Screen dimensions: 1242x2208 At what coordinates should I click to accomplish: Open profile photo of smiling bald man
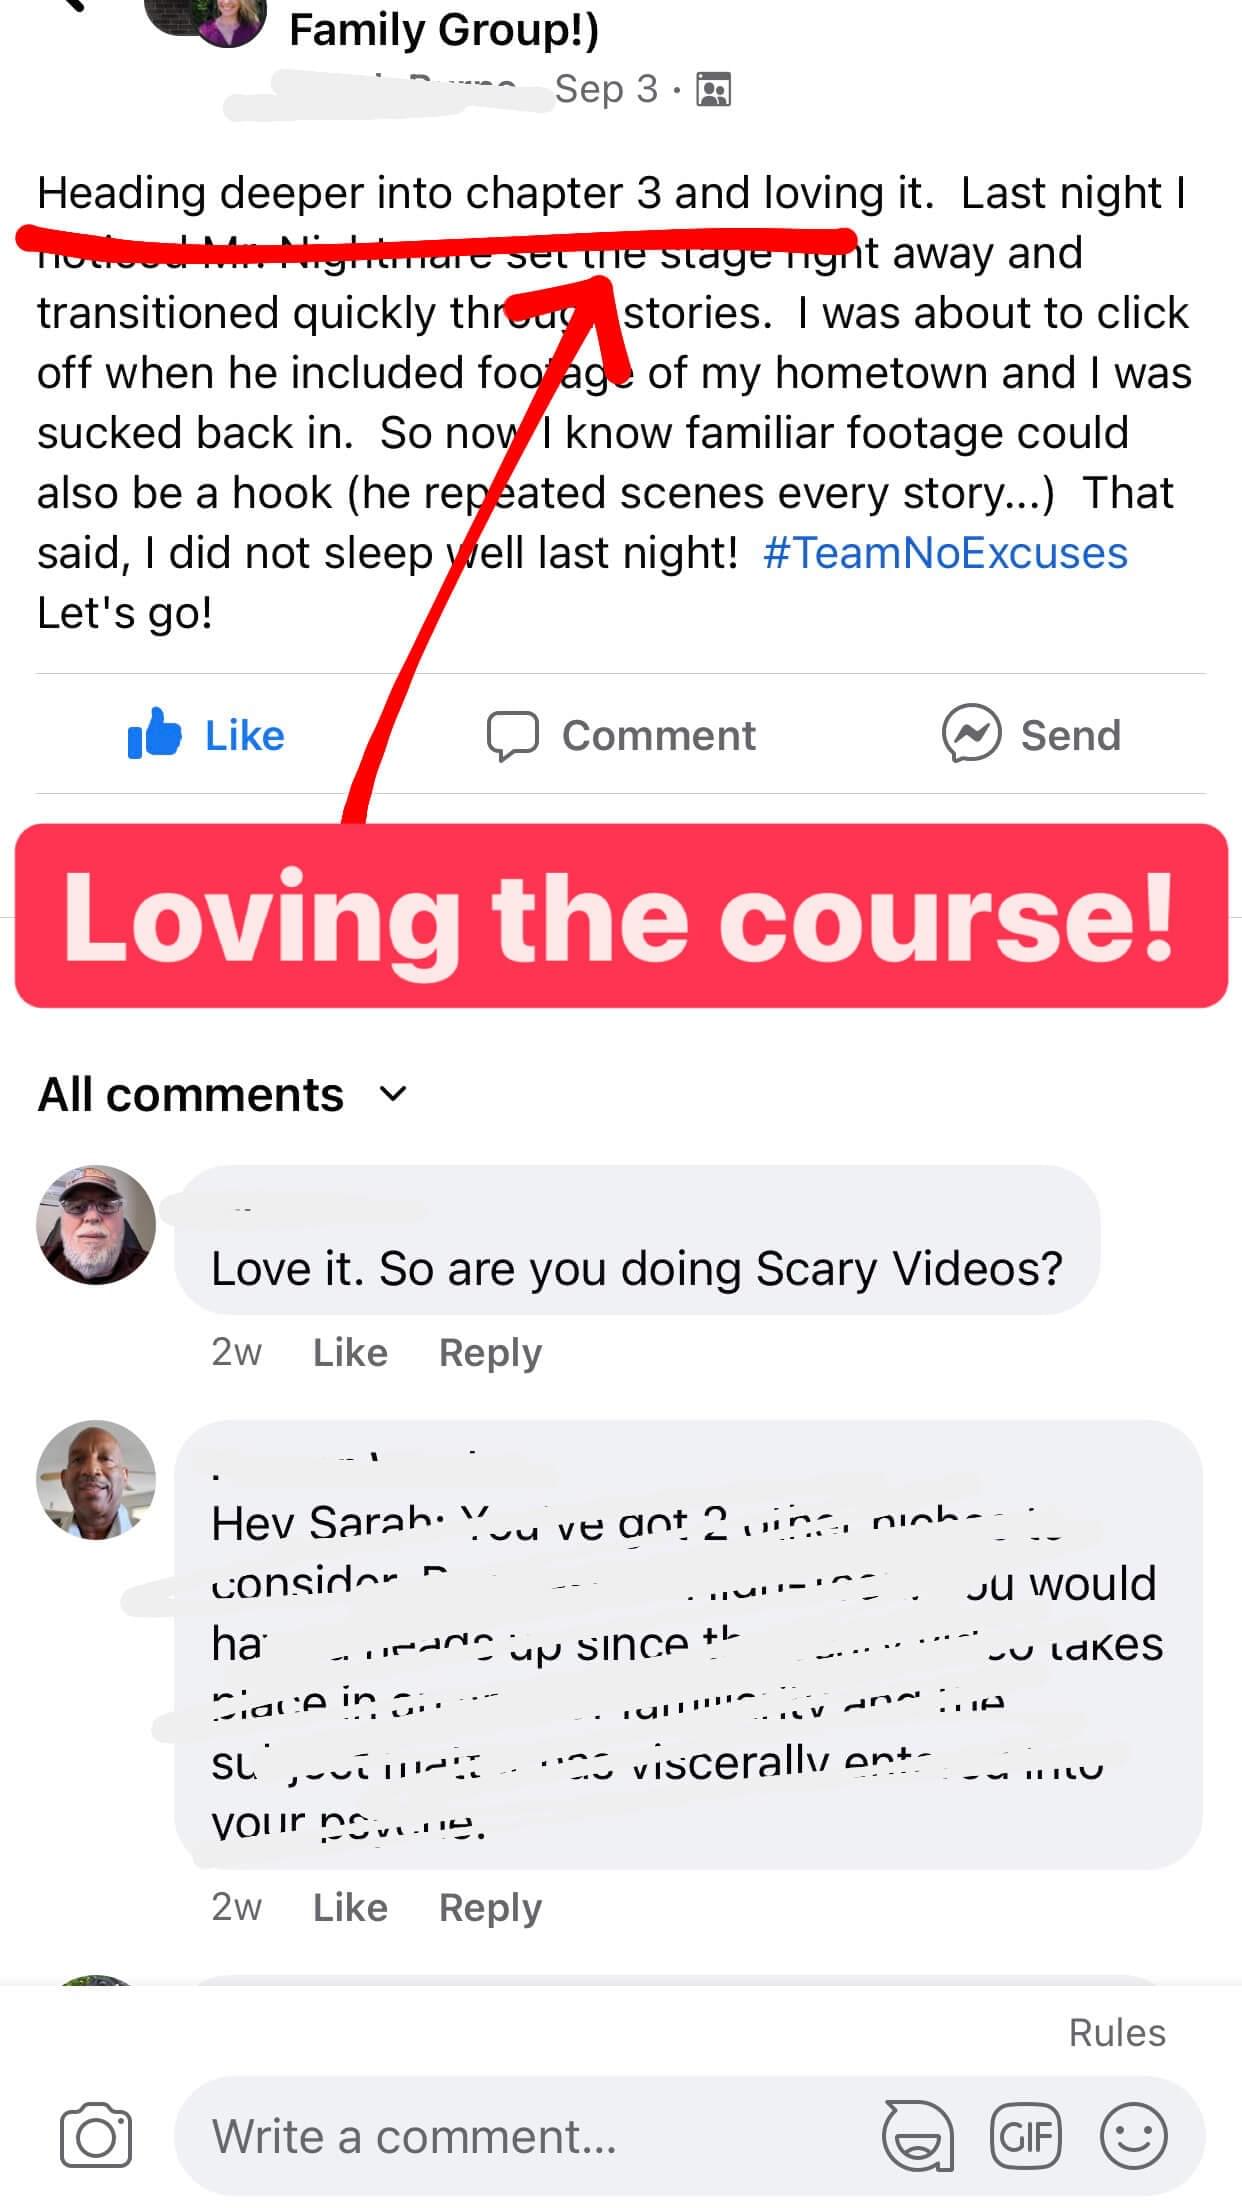click(x=96, y=1479)
